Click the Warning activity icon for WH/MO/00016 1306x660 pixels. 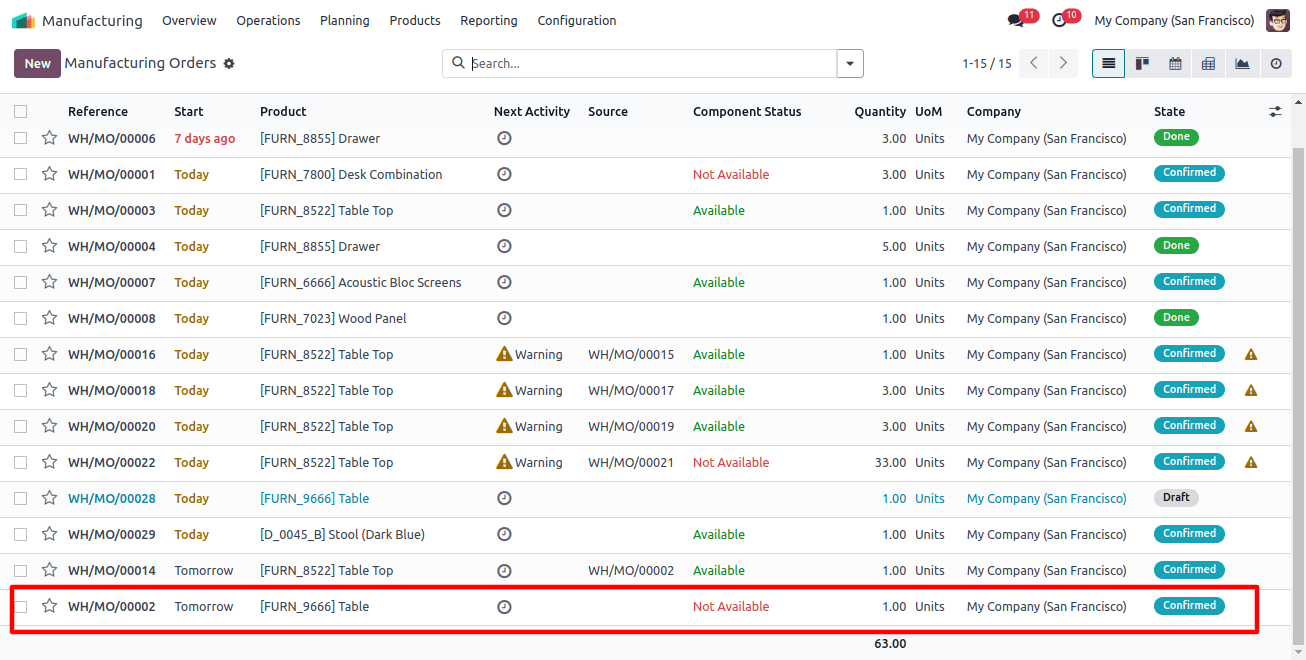point(504,354)
